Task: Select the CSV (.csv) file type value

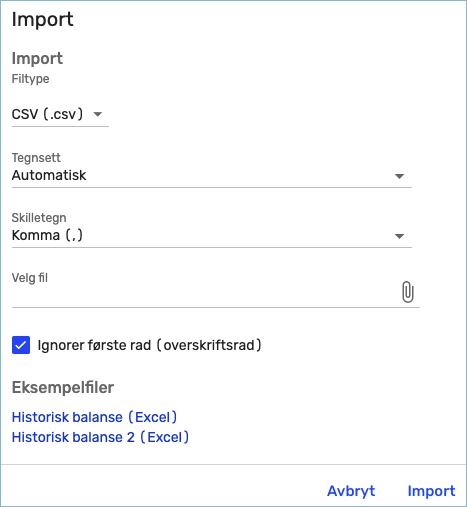Action: tap(47, 114)
